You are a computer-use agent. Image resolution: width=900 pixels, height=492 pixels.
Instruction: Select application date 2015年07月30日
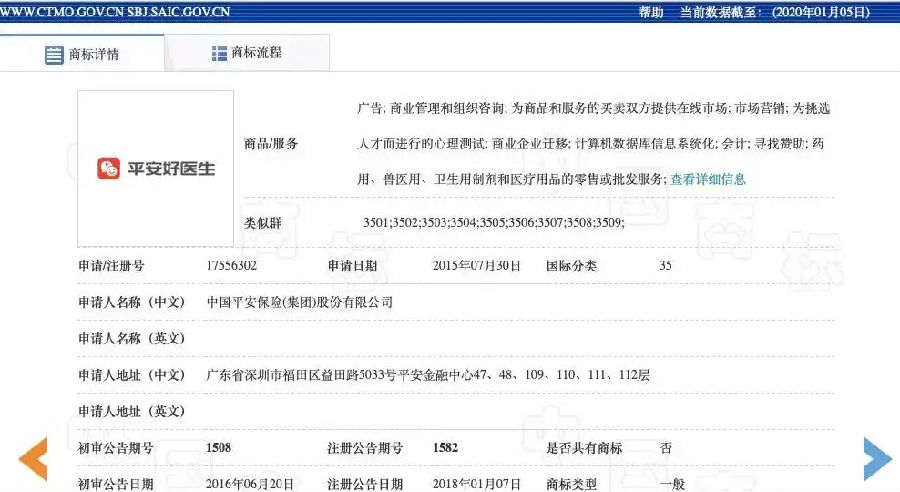coord(476,266)
